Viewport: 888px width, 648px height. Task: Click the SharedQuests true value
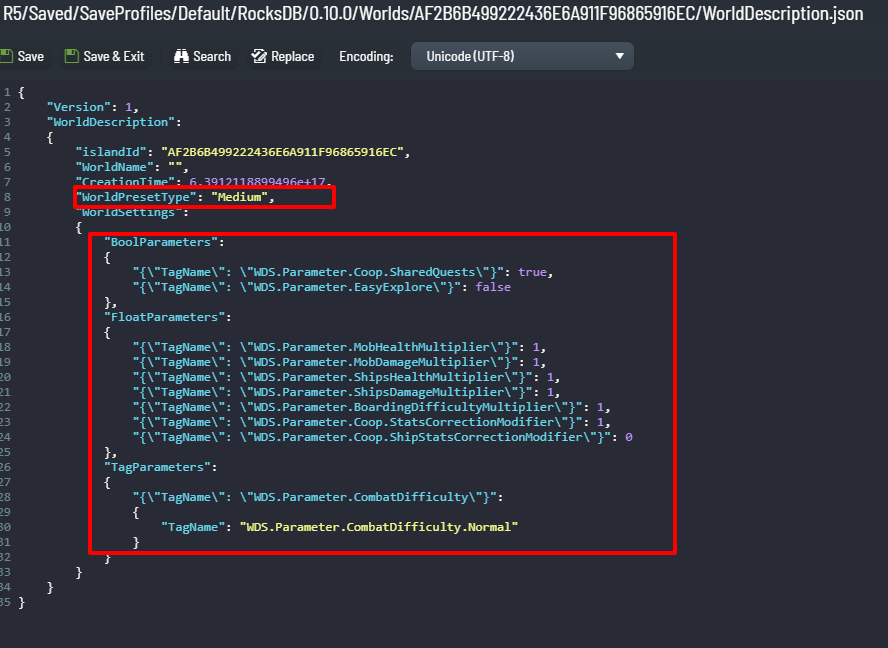coord(533,272)
